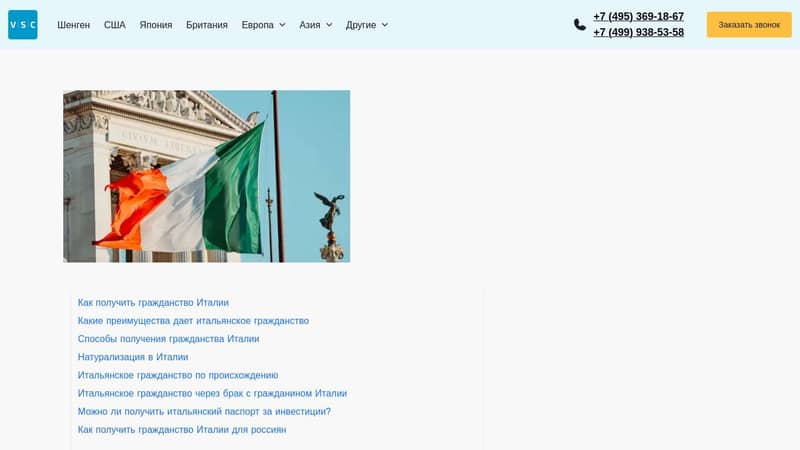Call the +7 (499) 938-53-58 number

coord(638,32)
